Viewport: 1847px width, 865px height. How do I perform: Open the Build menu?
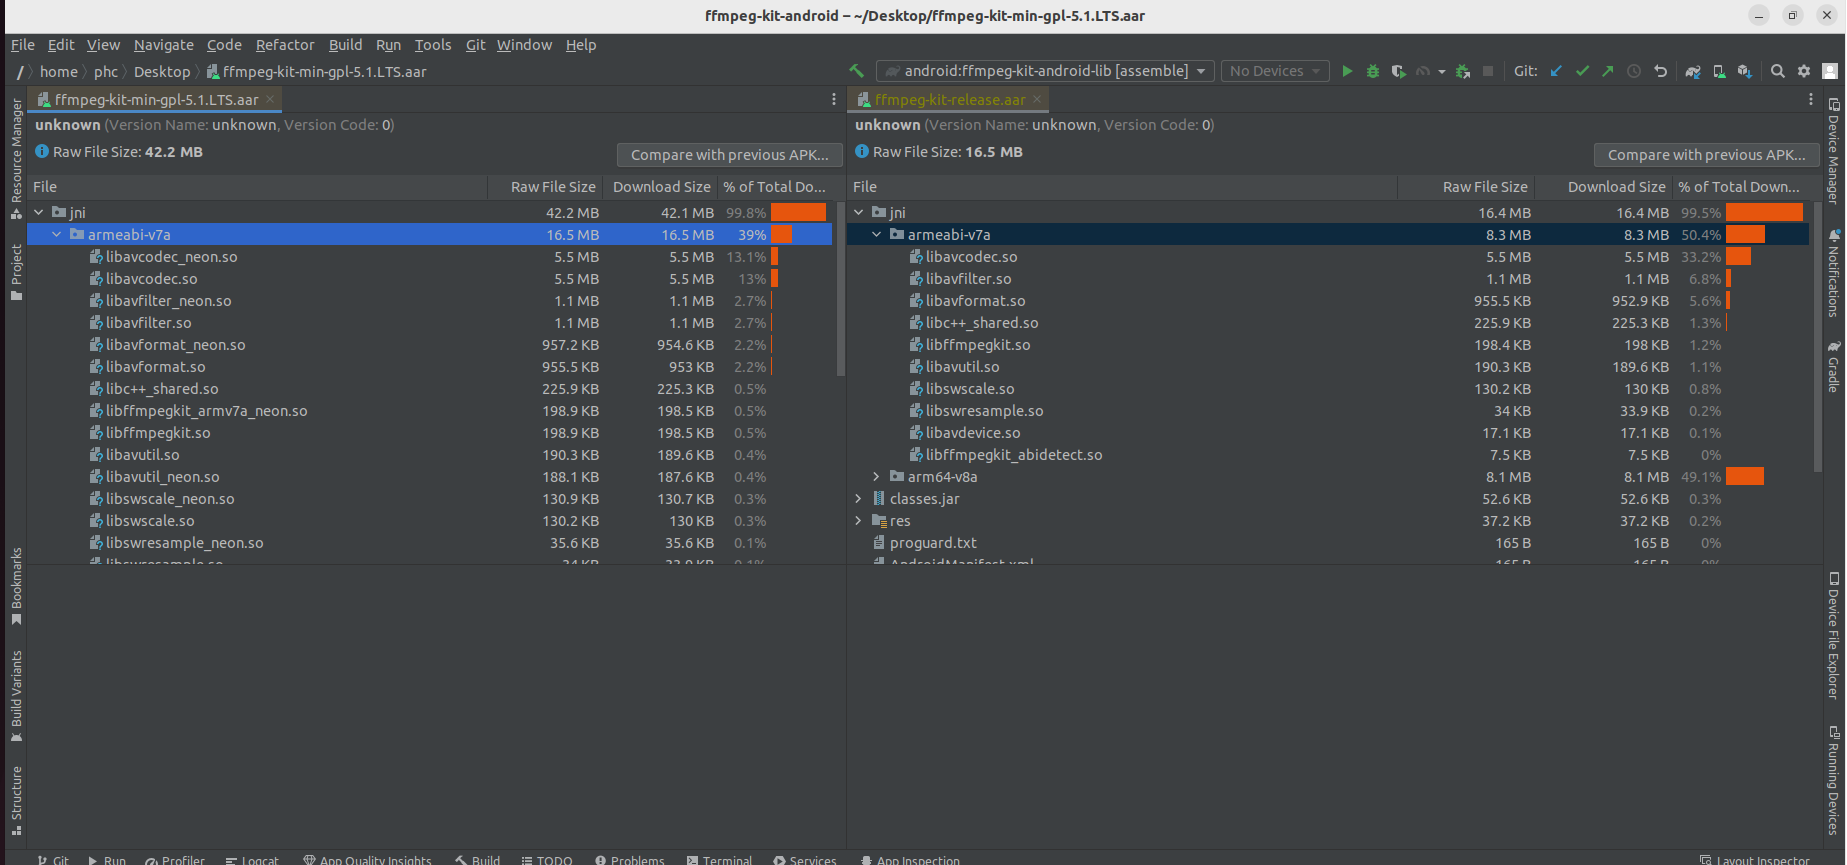pos(346,45)
